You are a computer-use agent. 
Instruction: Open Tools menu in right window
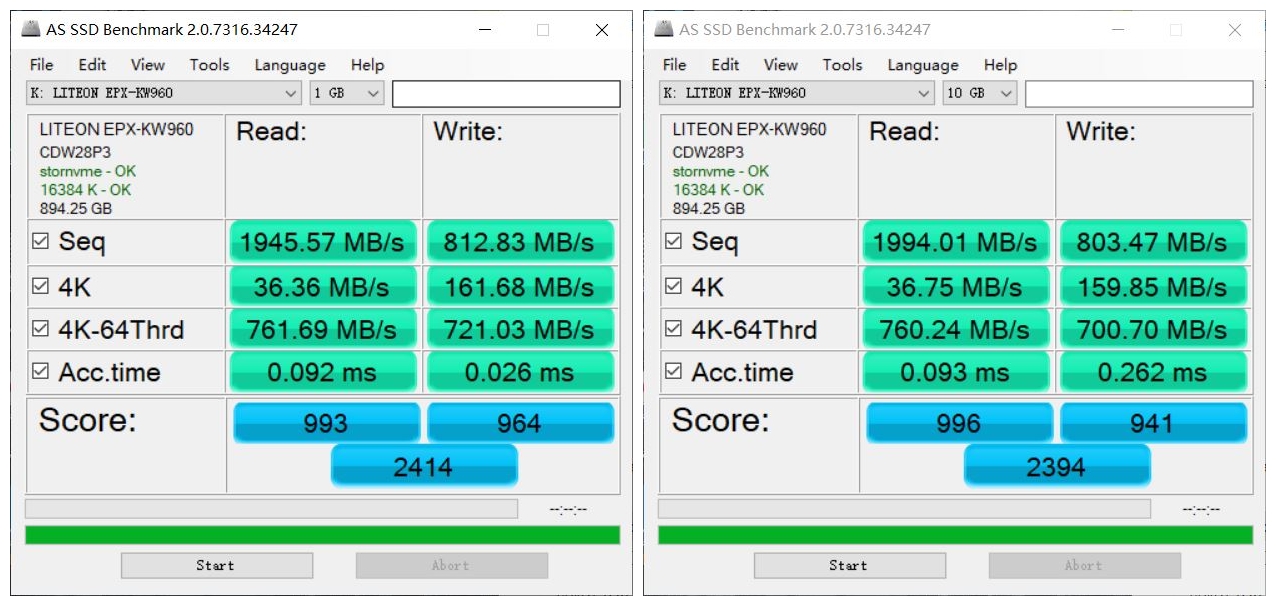point(843,65)
